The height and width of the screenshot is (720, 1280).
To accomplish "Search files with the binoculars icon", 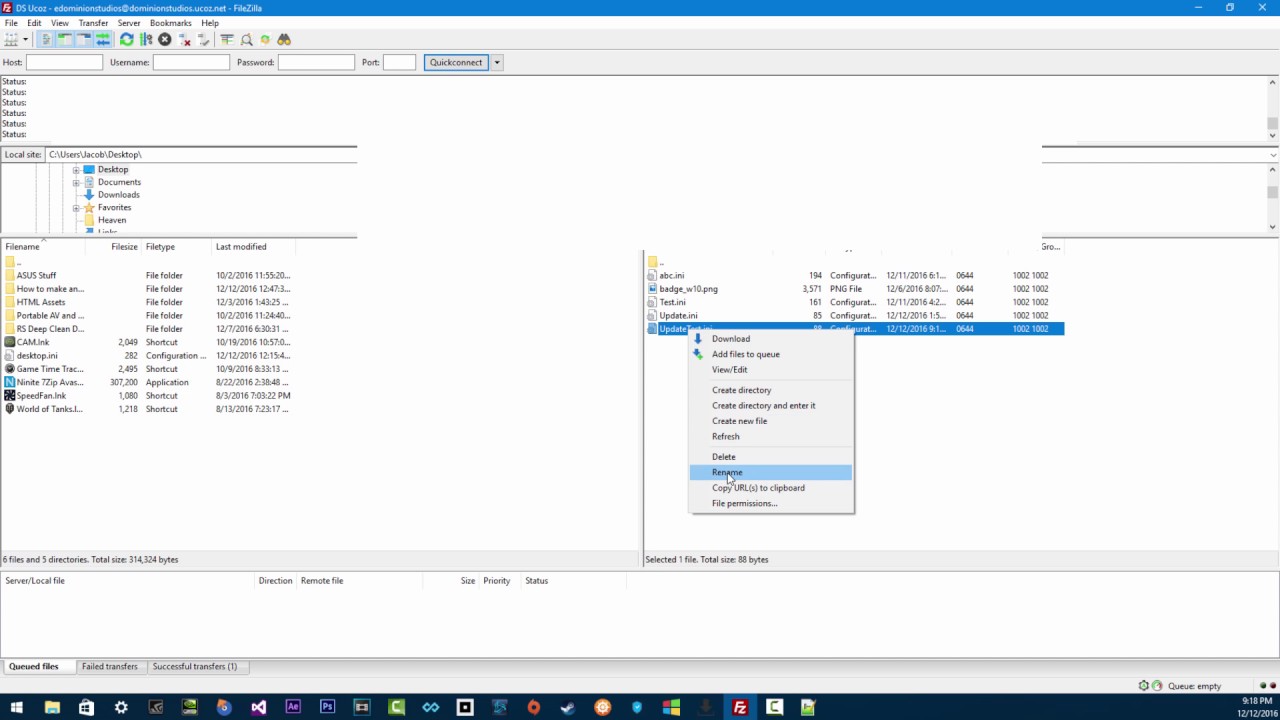I will click(284, 39).
